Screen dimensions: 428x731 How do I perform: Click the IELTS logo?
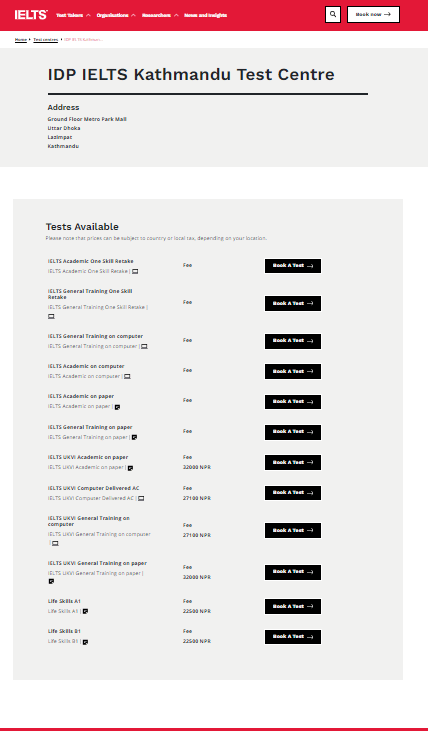point(31,15)
